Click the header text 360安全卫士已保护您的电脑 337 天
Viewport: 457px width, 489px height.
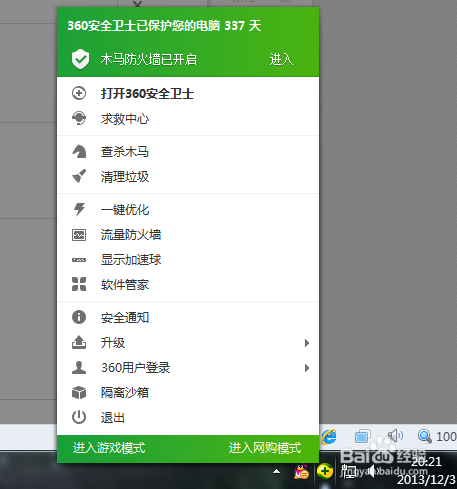point(164,26)
